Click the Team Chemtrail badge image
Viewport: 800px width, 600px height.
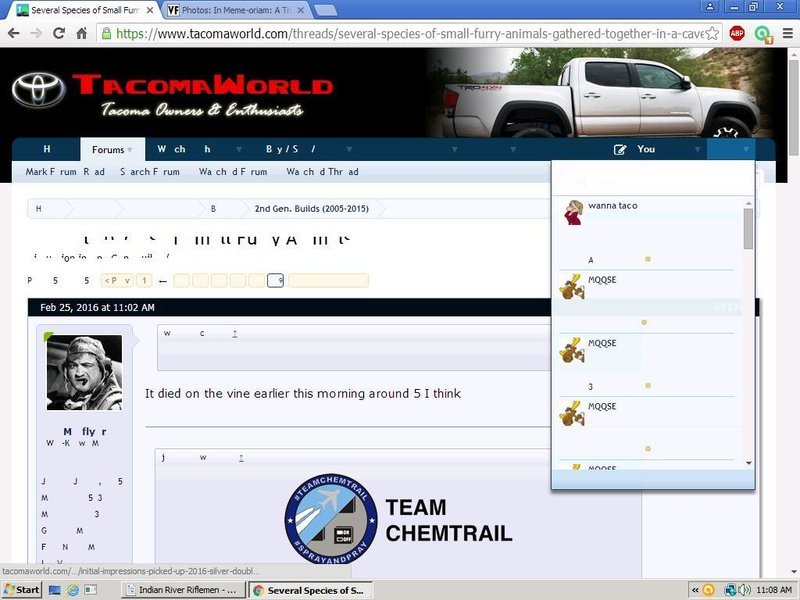click(x=331, y=519)
